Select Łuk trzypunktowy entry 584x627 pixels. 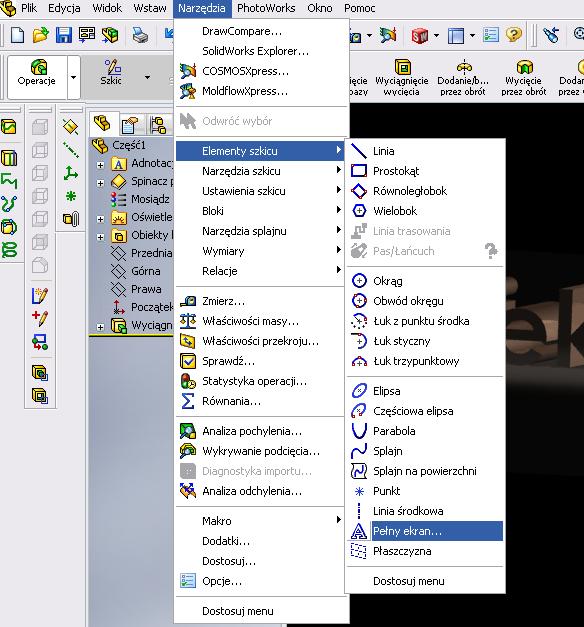[425, 361]
